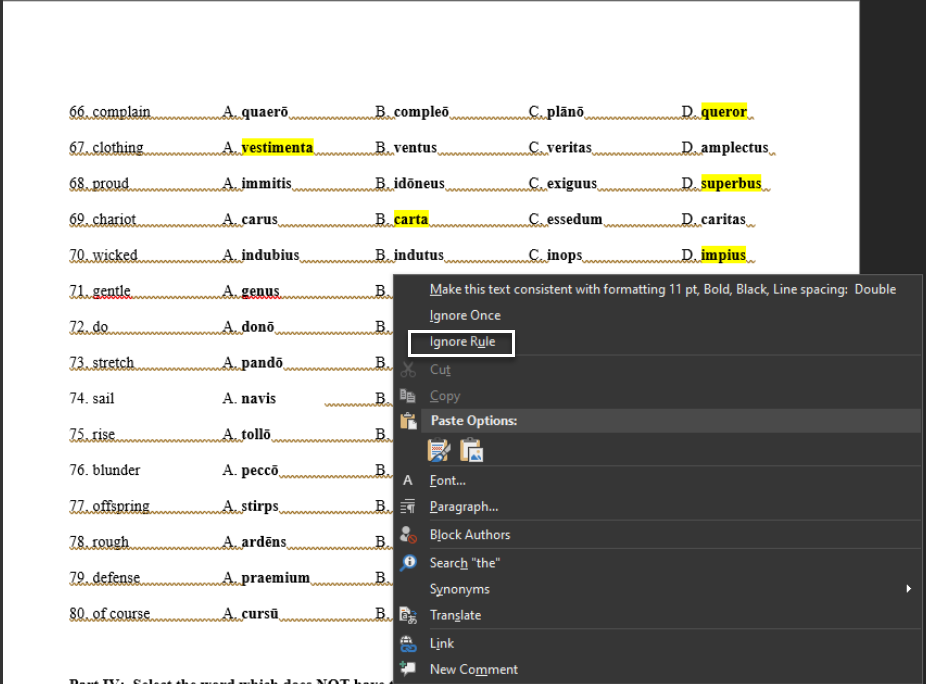
Task: Select Ignore Once in context menu
Action: (465, 315)
